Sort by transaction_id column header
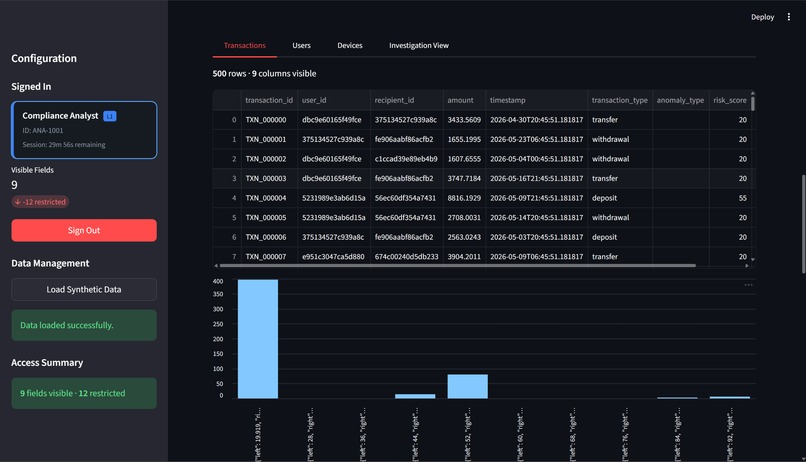Viewport: 806px width, 462px height. coord(269,100)
